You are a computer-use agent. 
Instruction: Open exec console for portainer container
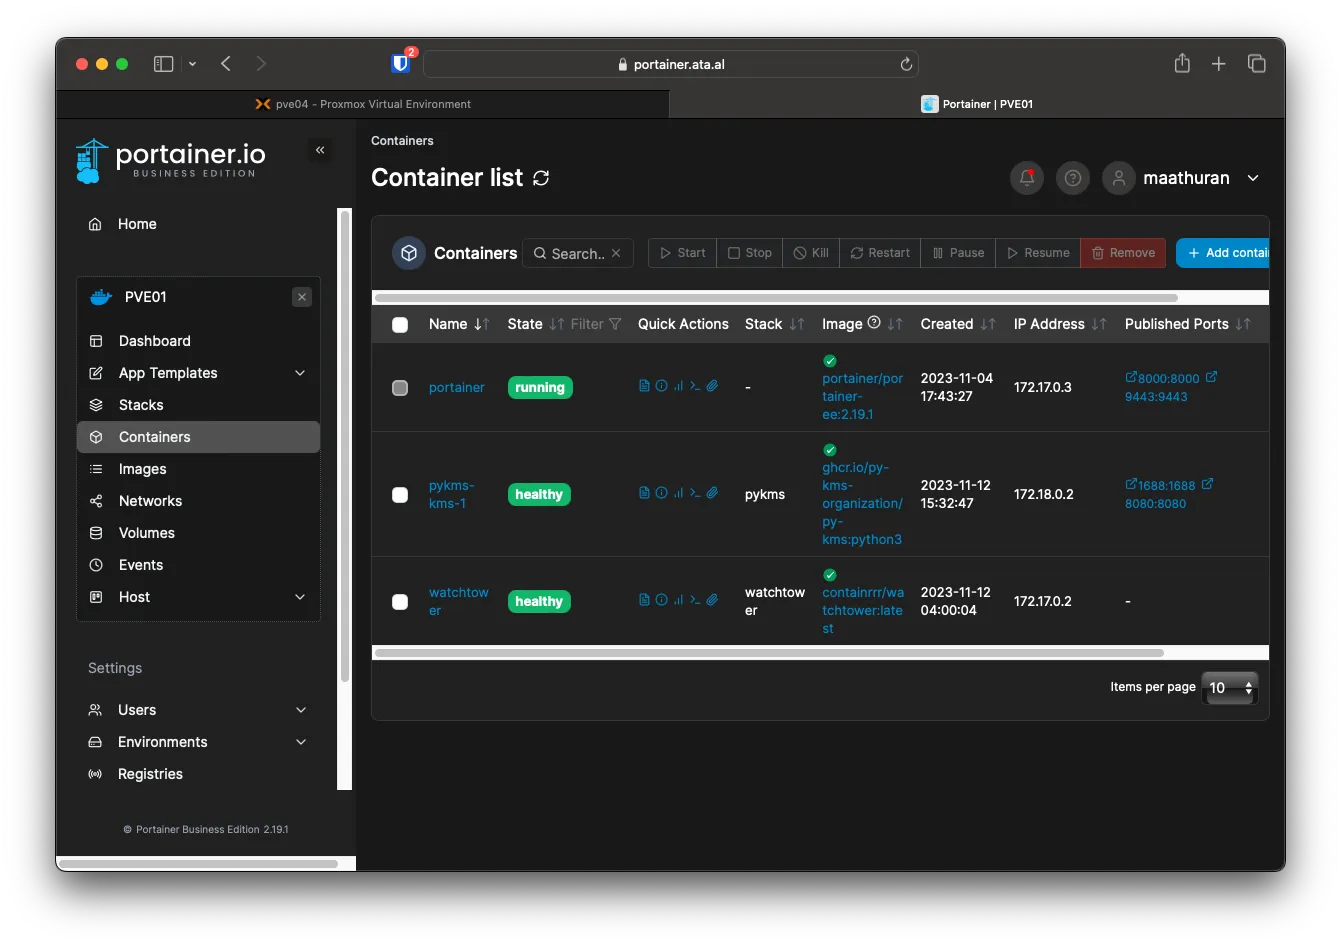[695, 386]
